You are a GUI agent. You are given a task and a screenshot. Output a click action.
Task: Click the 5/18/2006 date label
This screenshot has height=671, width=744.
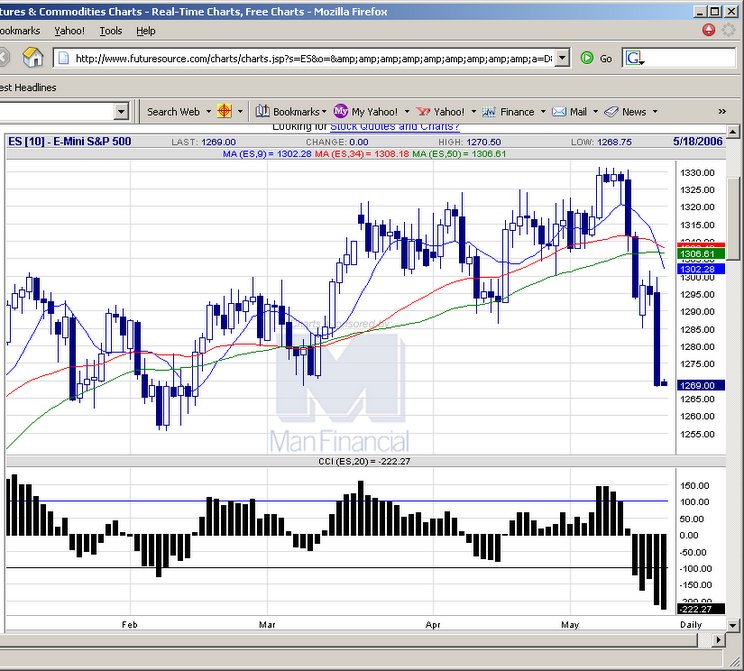click(698, 141)
